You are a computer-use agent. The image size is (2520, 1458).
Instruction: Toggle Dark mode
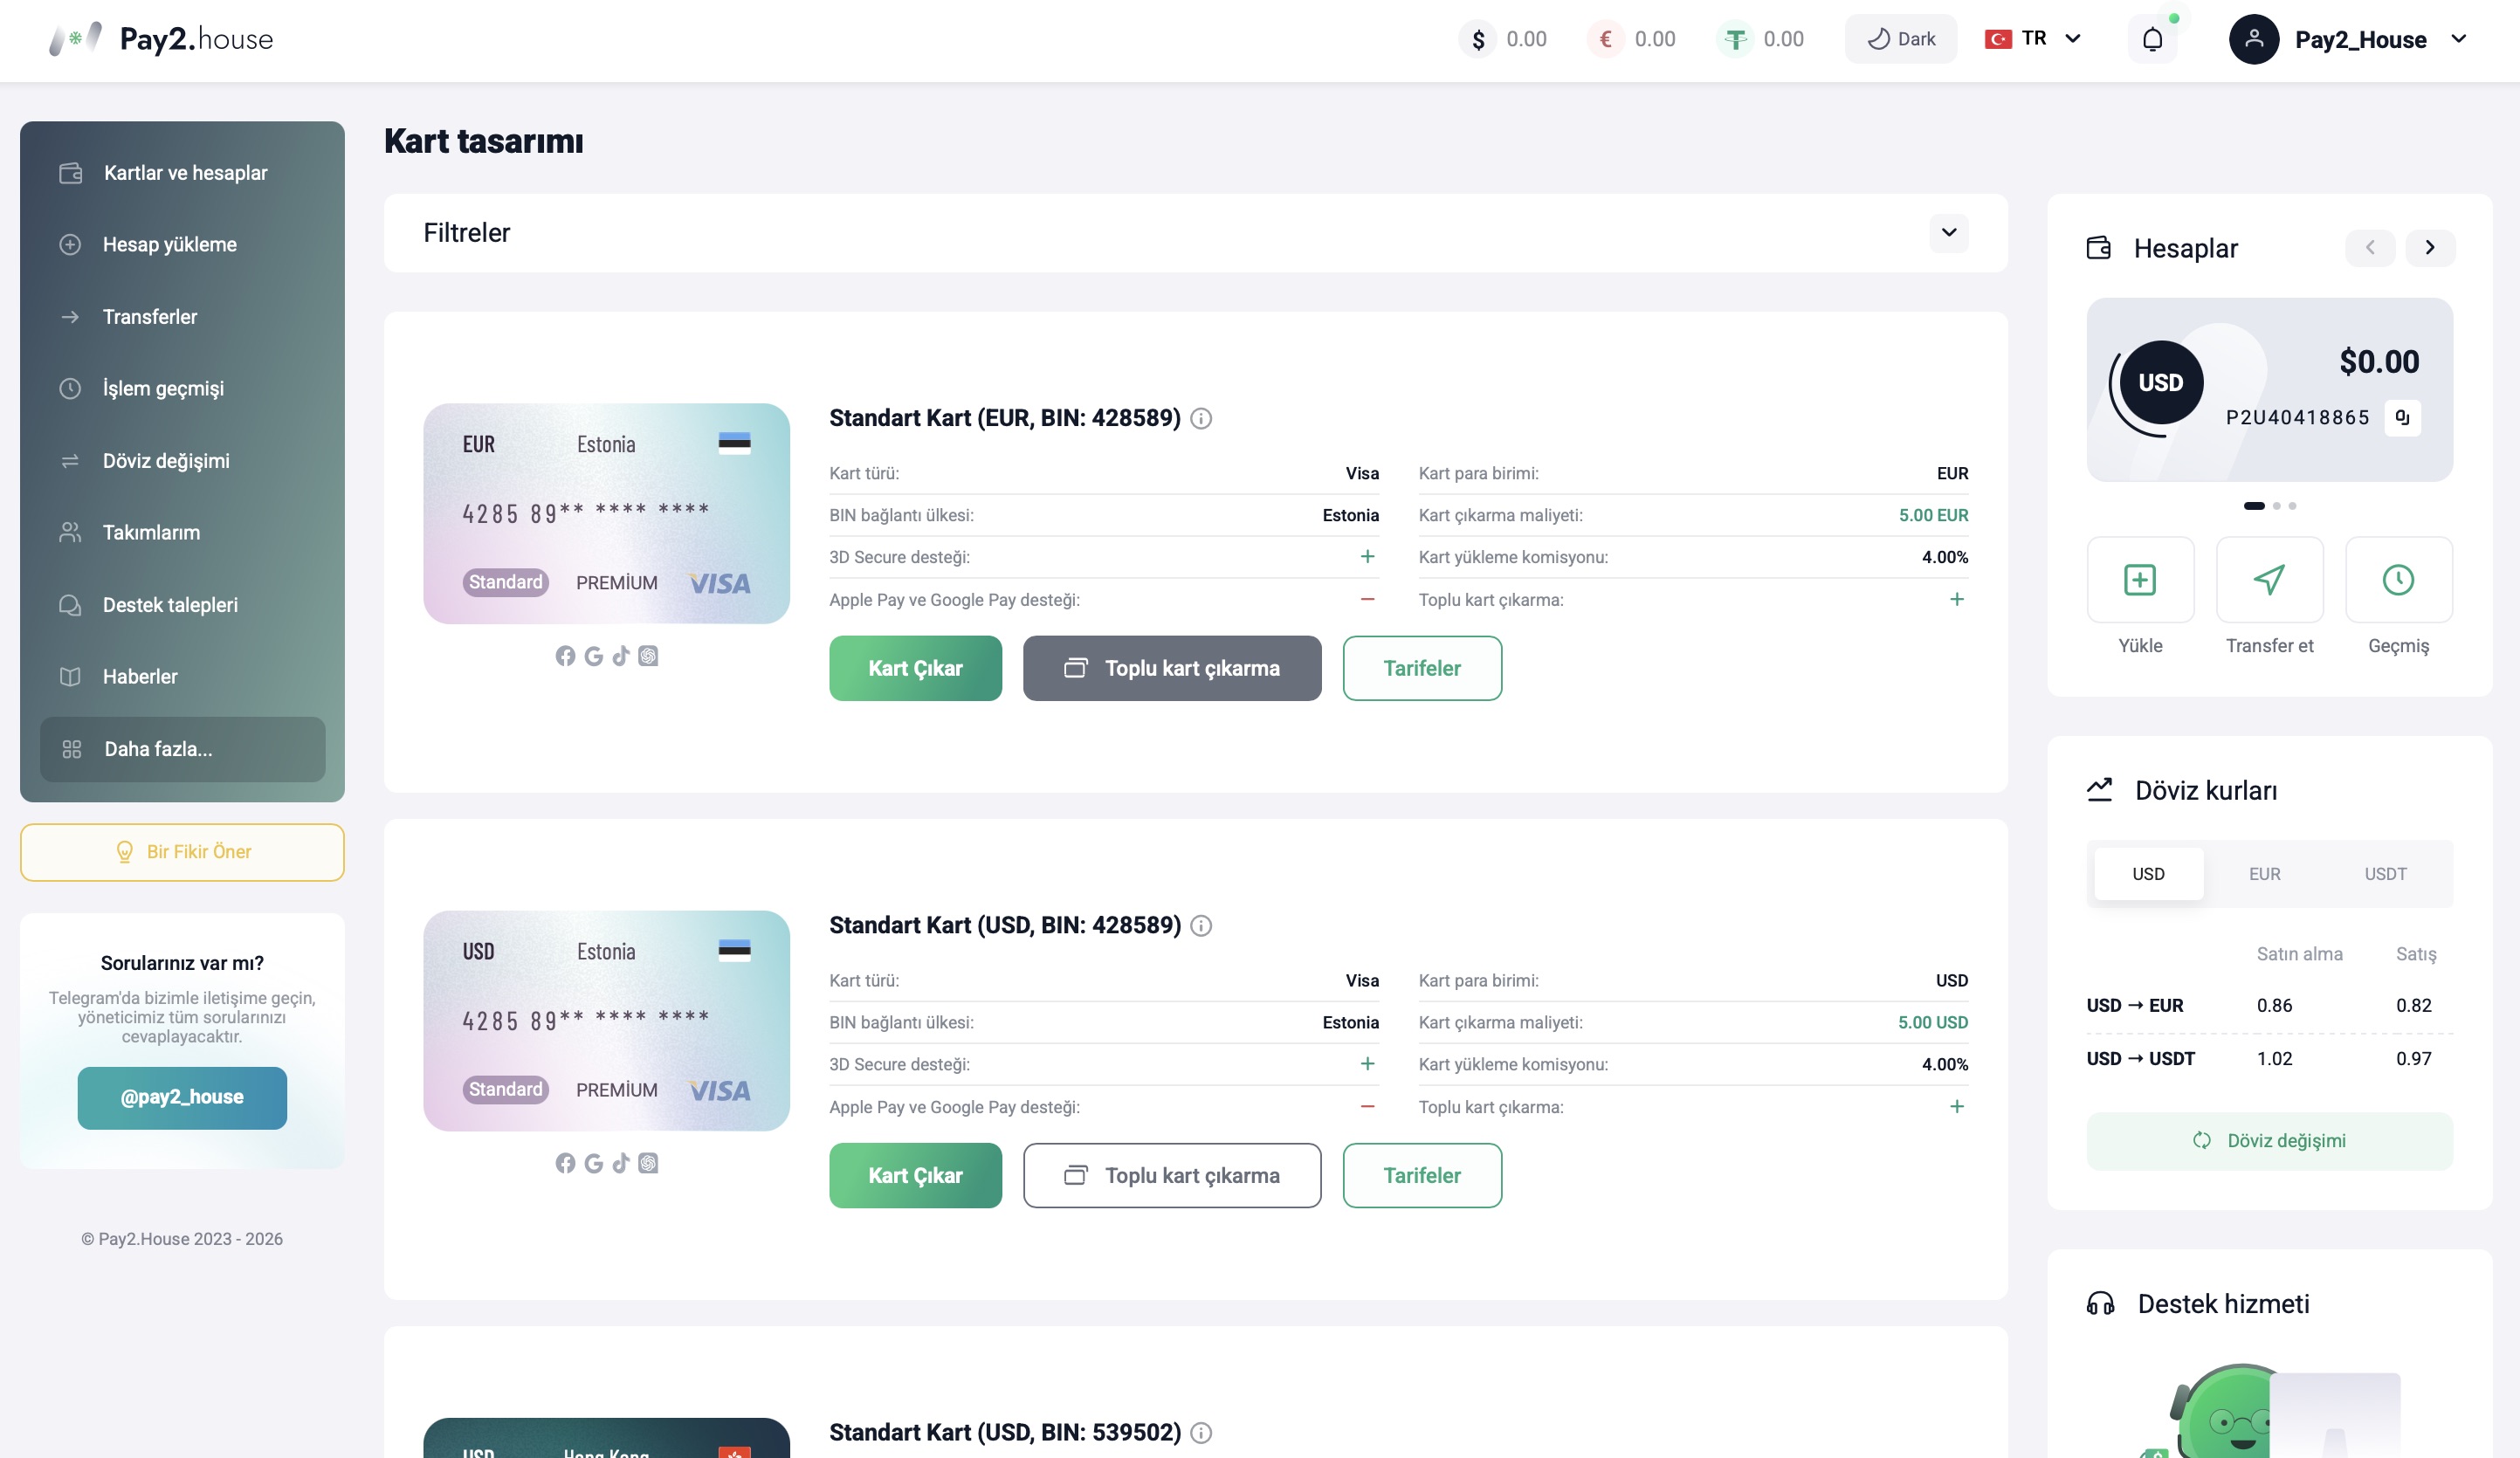1901,39
